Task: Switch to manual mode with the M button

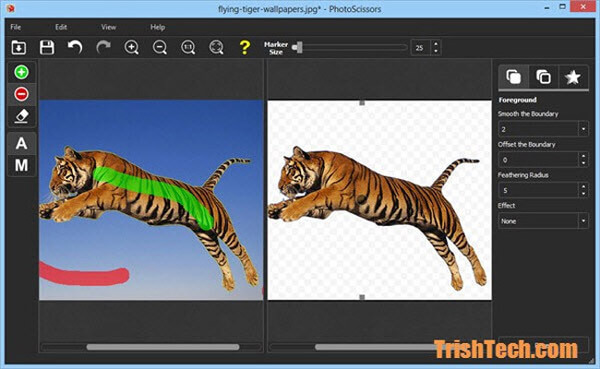Action: 22,165
